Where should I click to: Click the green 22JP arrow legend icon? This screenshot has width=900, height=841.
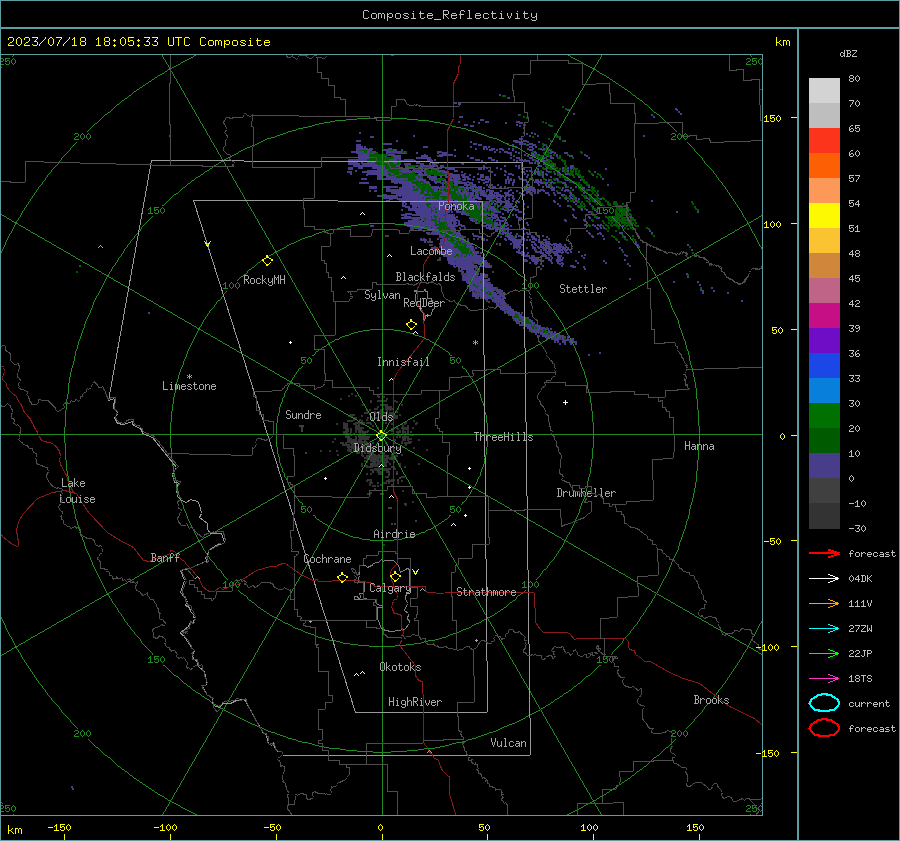click(824, 653)
